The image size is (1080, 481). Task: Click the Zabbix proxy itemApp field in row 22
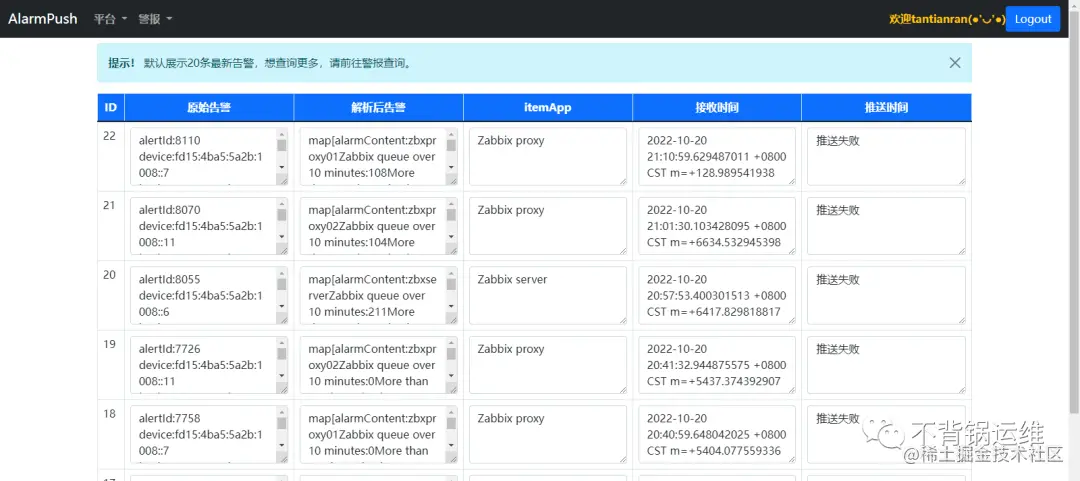[x=548, y=156]
